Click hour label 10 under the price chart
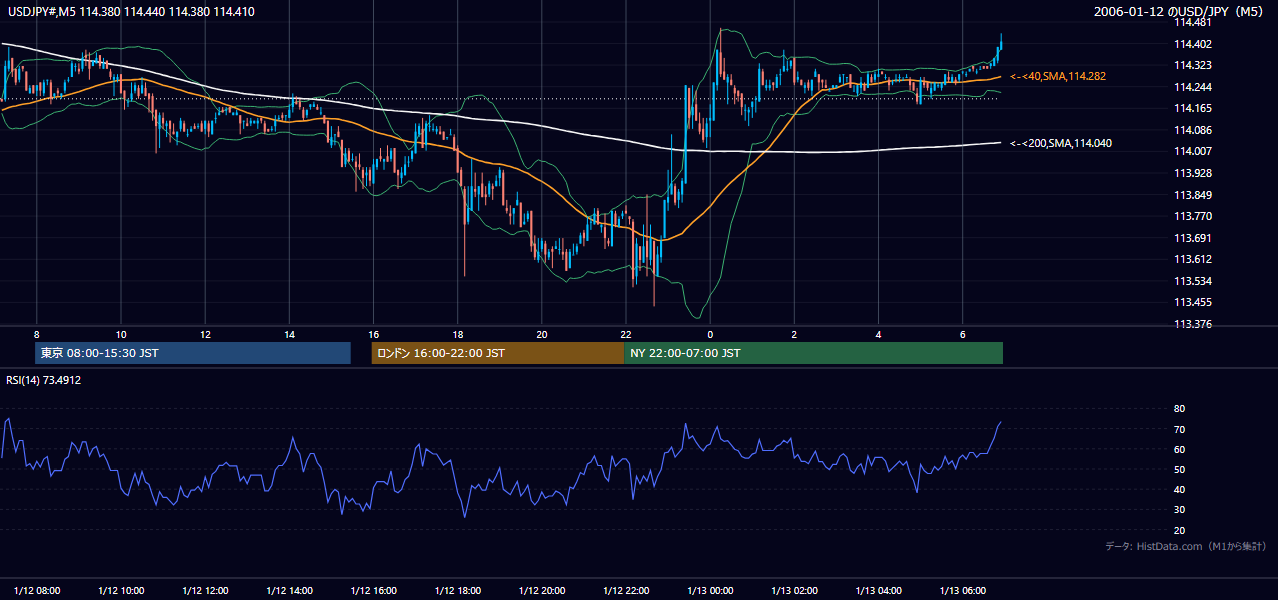The image size is (1278, 600). [x=121, y=334]
